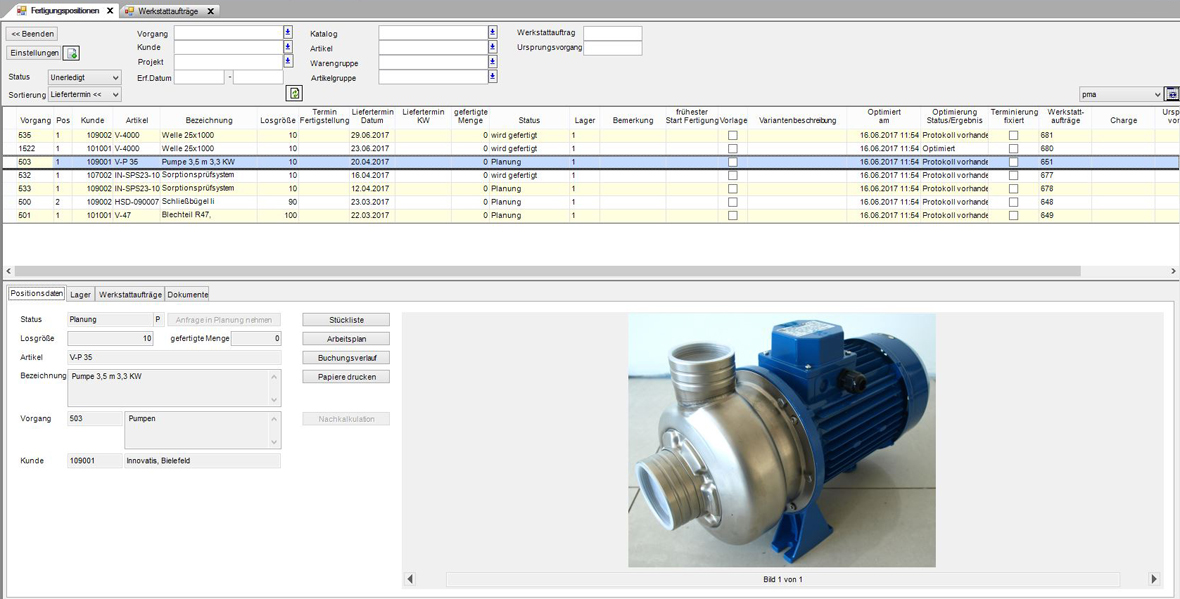Open the Warengruppe lookup arrow icon
The width and height of the screenshot is (1180, 599).
[492, 62]
